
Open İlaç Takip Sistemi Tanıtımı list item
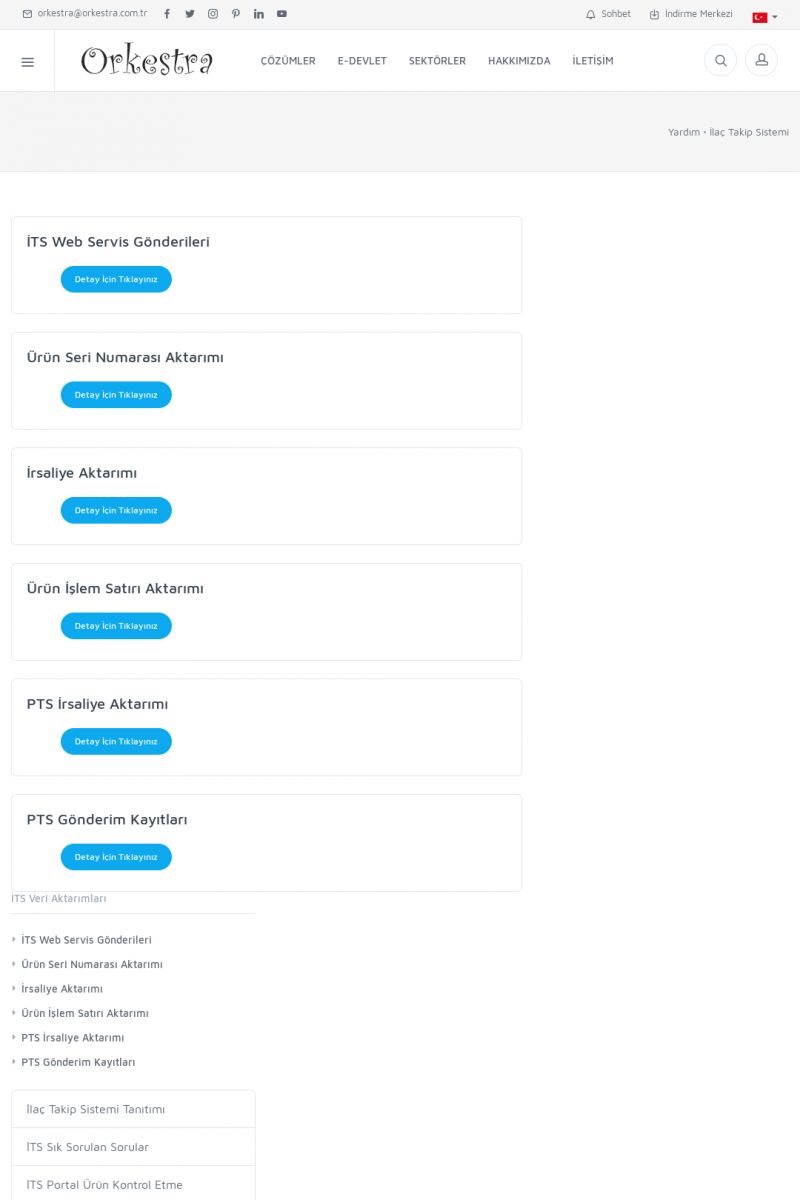tap(96, 1109)
